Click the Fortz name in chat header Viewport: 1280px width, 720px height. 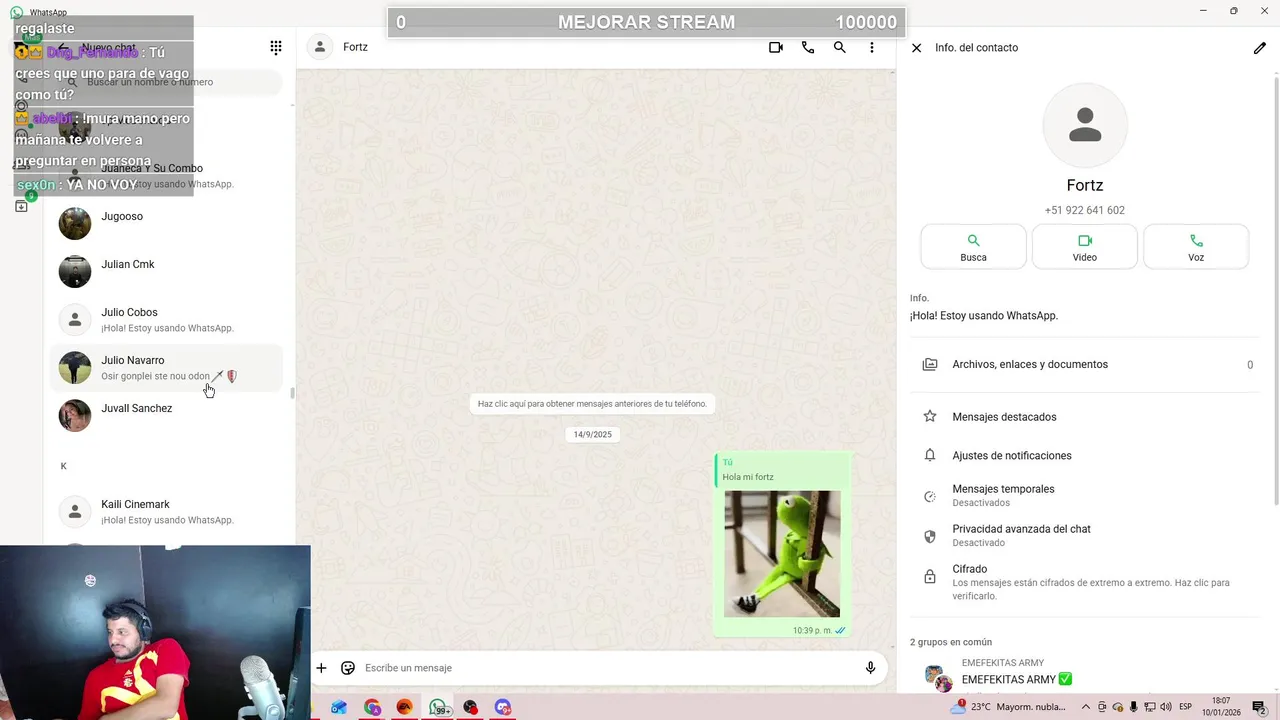click(x=355, y=47)
